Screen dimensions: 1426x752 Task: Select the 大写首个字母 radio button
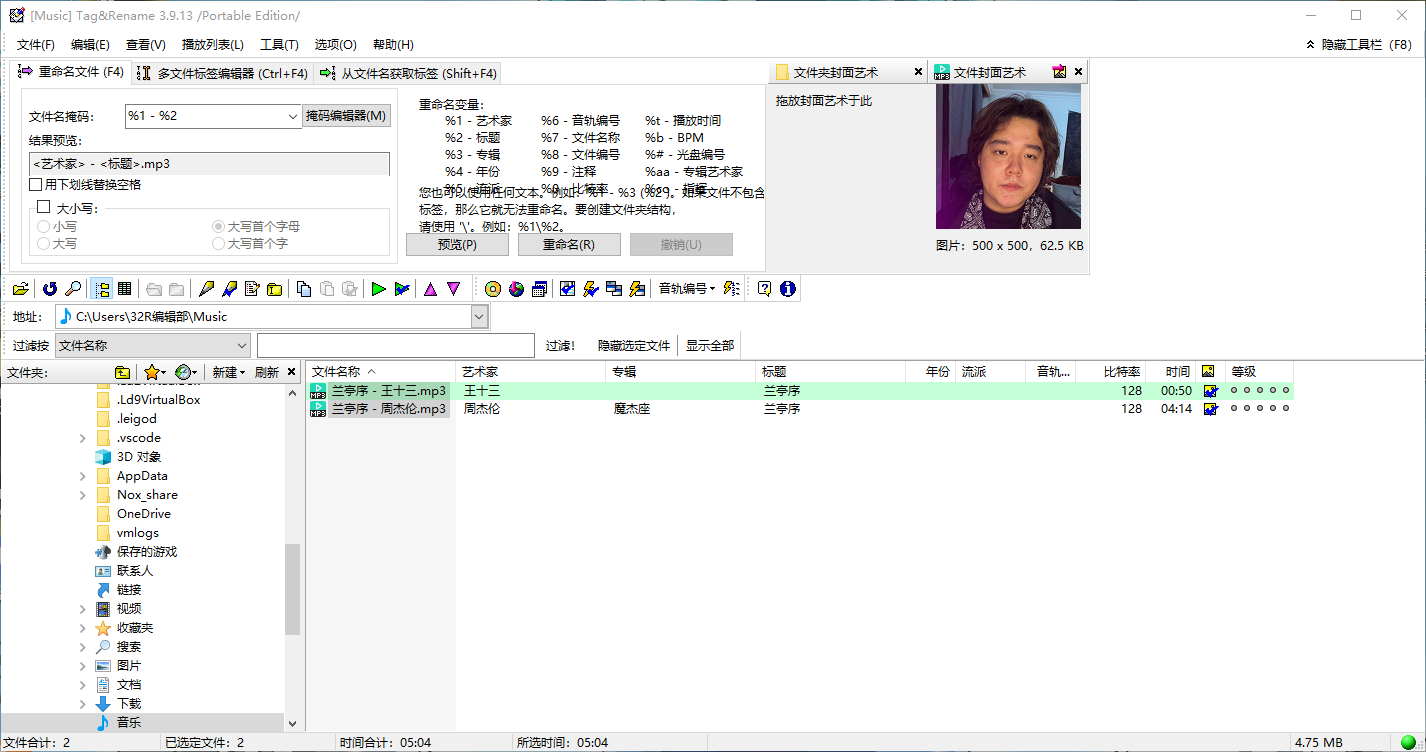218,226
